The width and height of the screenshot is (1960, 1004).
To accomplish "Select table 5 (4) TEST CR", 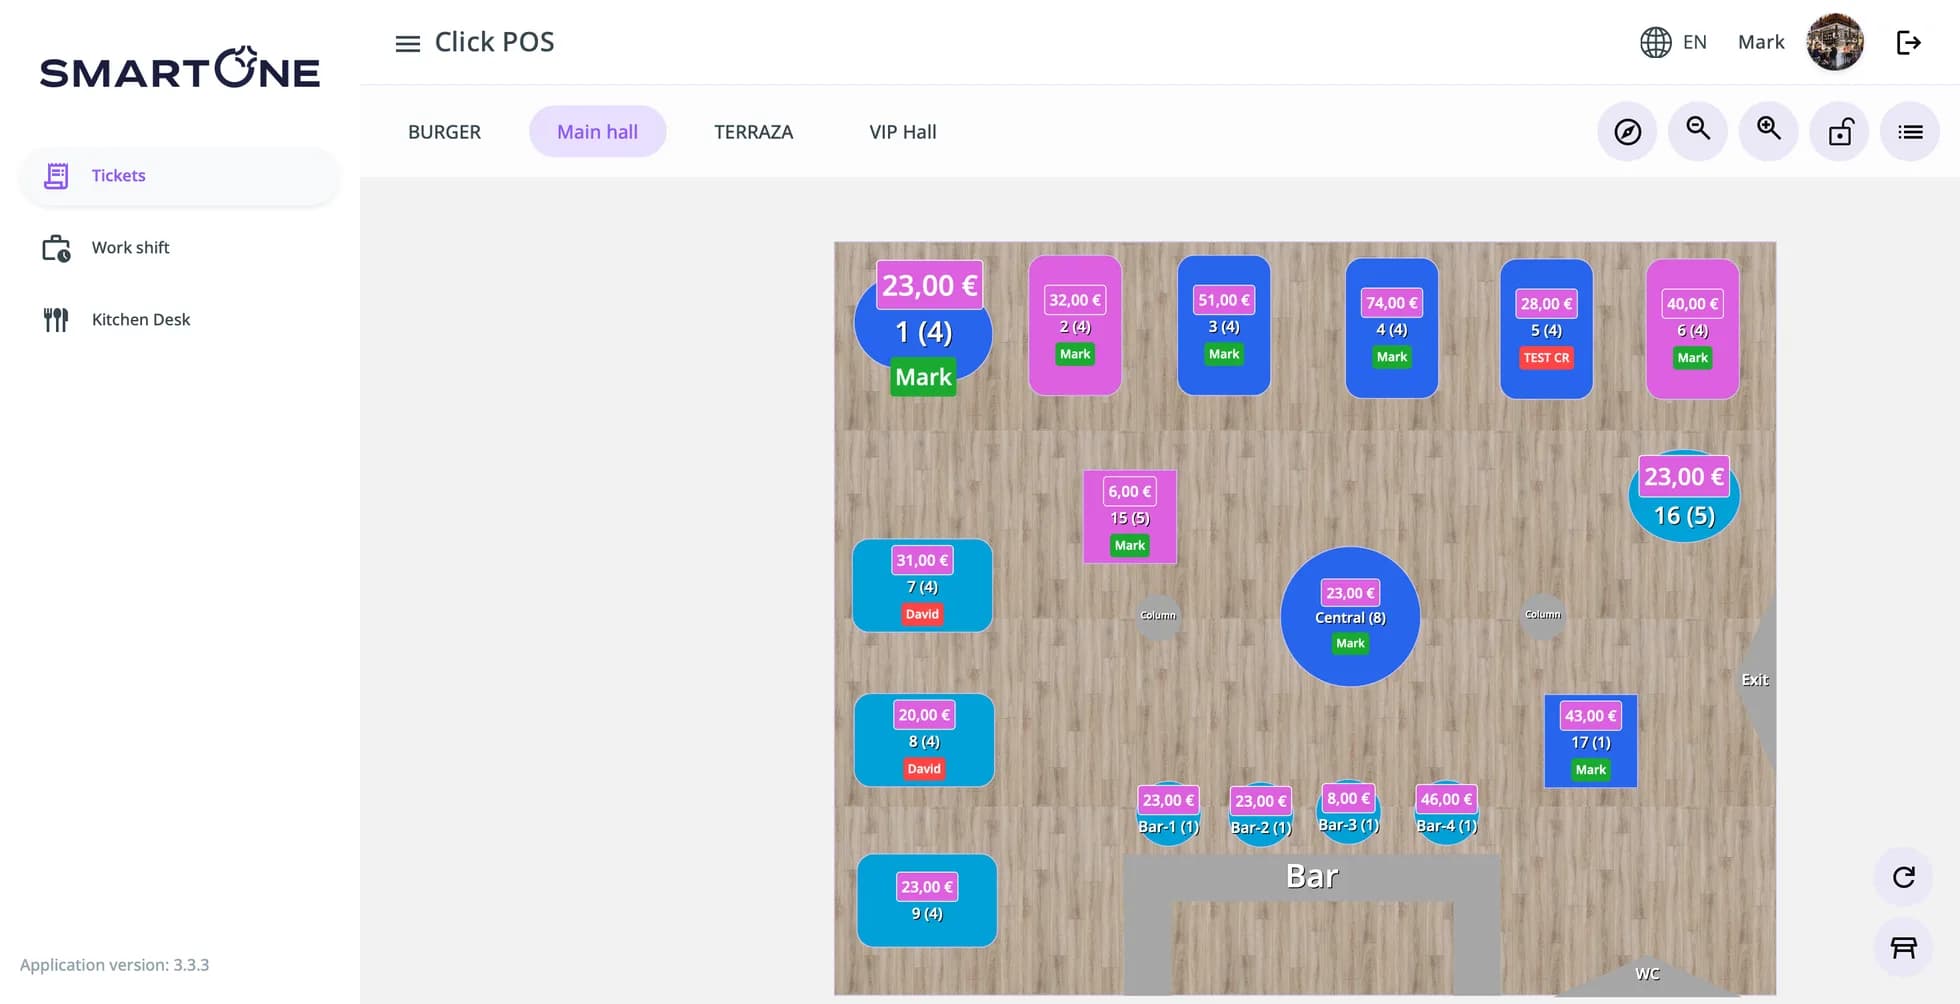I will coord(1546,329).
